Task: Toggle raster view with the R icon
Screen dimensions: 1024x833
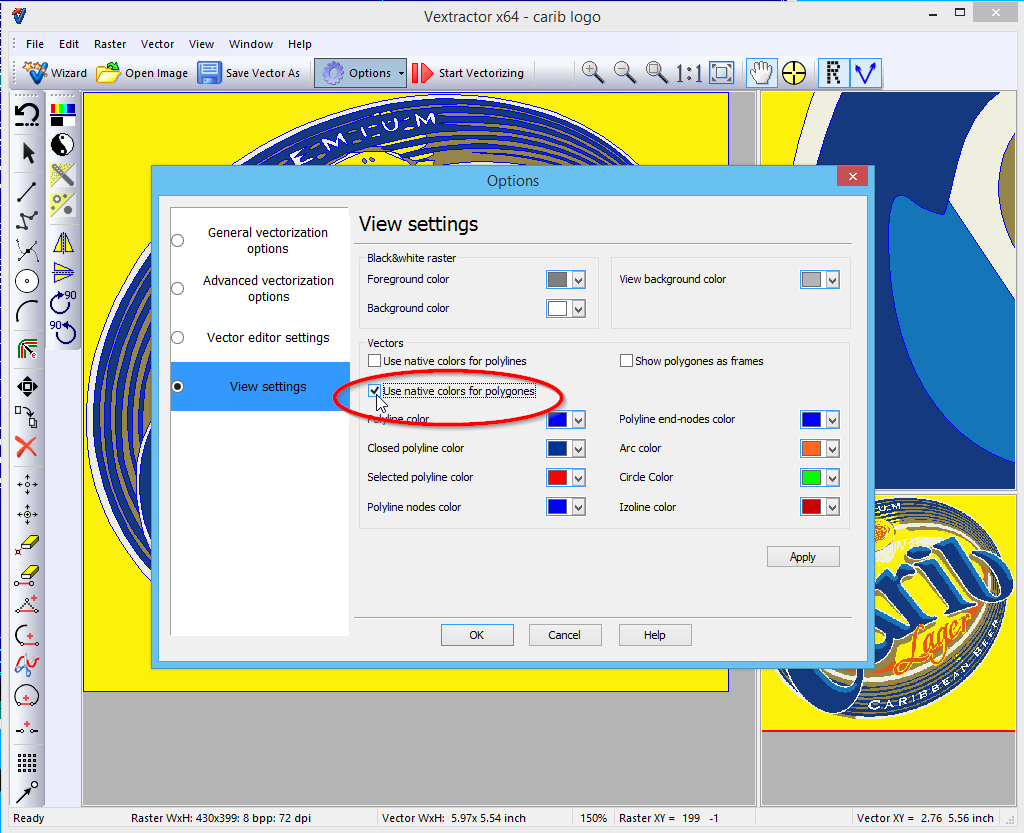Action: [832, 72]
